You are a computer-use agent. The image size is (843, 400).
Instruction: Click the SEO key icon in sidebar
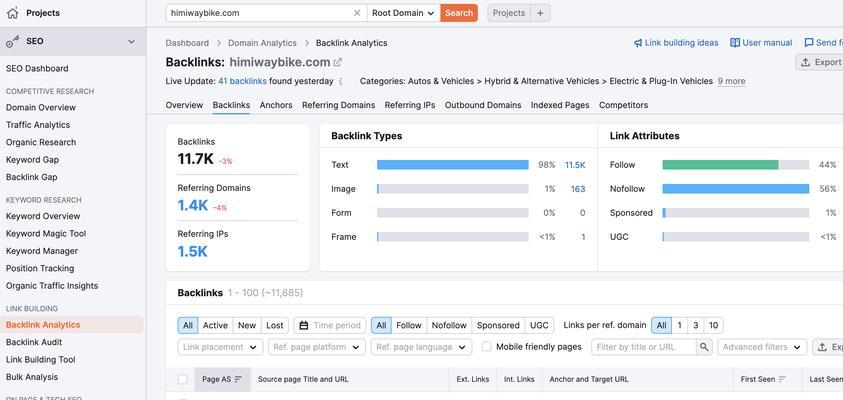[x=13, y=41]
